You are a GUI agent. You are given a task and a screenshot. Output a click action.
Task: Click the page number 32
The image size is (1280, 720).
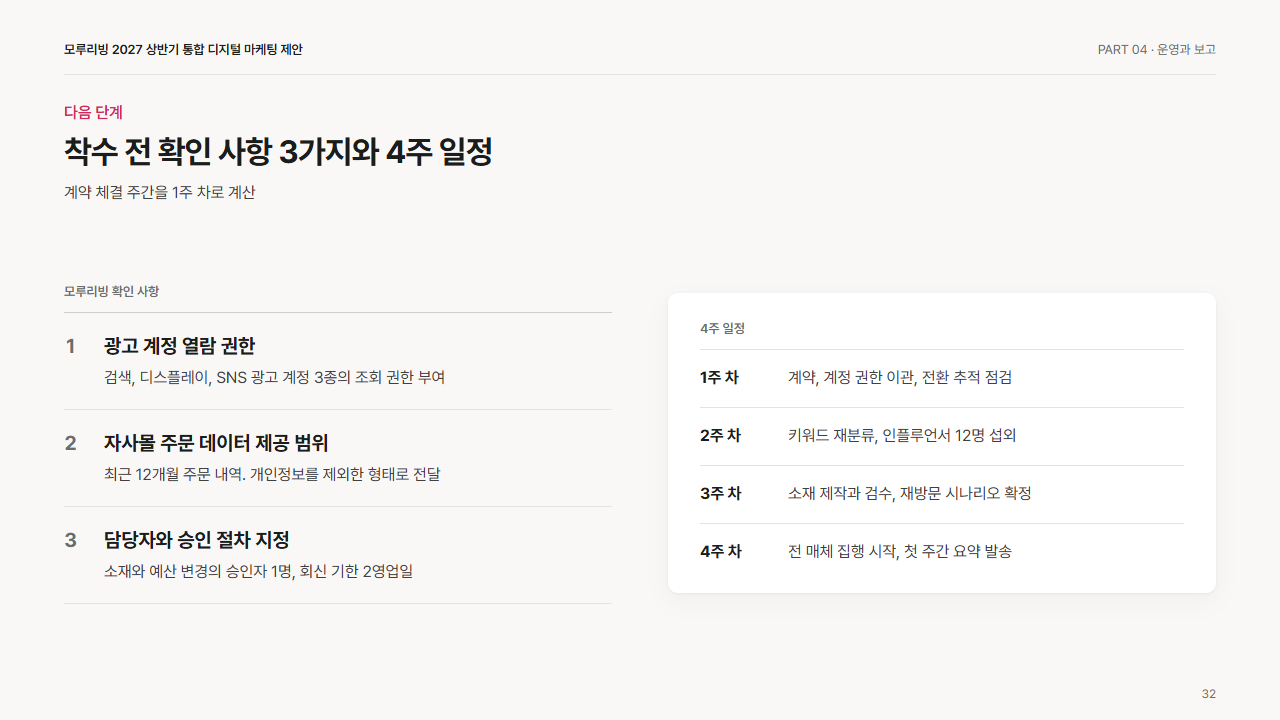pyautogui.click(x=1209, y=694)
